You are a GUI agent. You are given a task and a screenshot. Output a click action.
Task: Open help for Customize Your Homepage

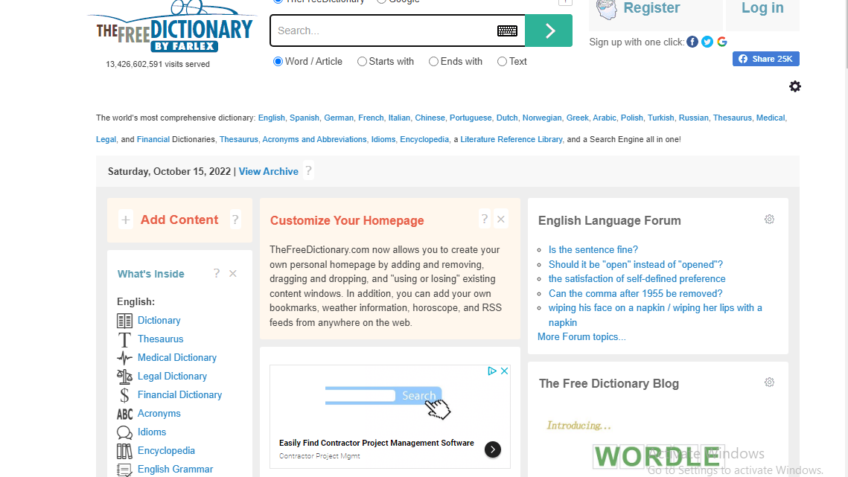[x=485, y=219]
